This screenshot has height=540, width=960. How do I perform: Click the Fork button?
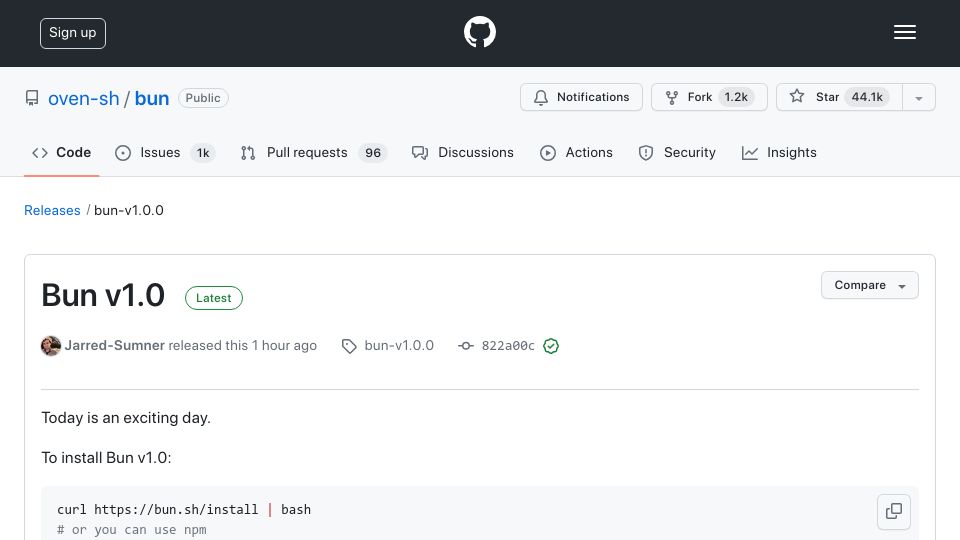point(709,97)
